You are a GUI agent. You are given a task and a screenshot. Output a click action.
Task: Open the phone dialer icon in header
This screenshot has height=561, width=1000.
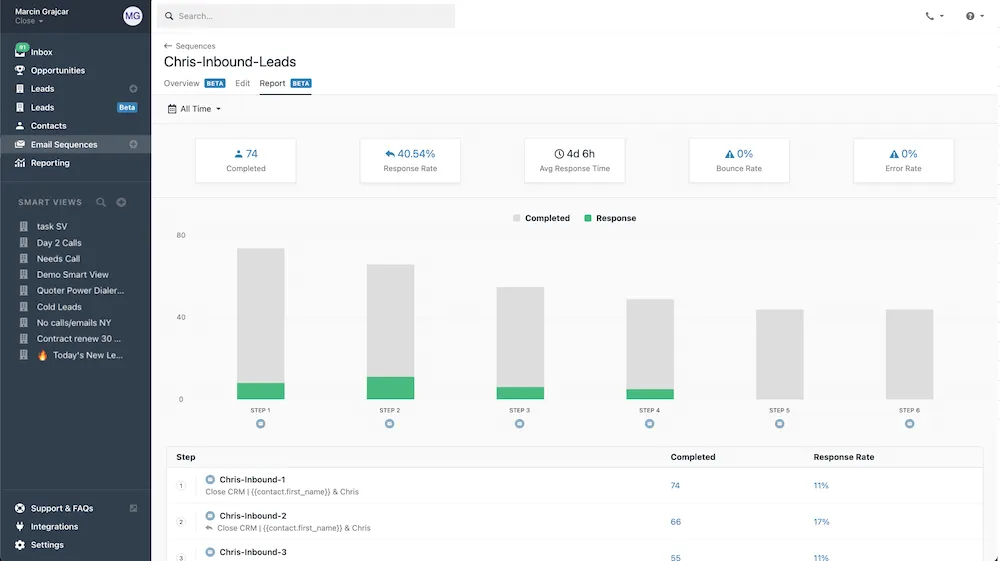tap(929, 16)
